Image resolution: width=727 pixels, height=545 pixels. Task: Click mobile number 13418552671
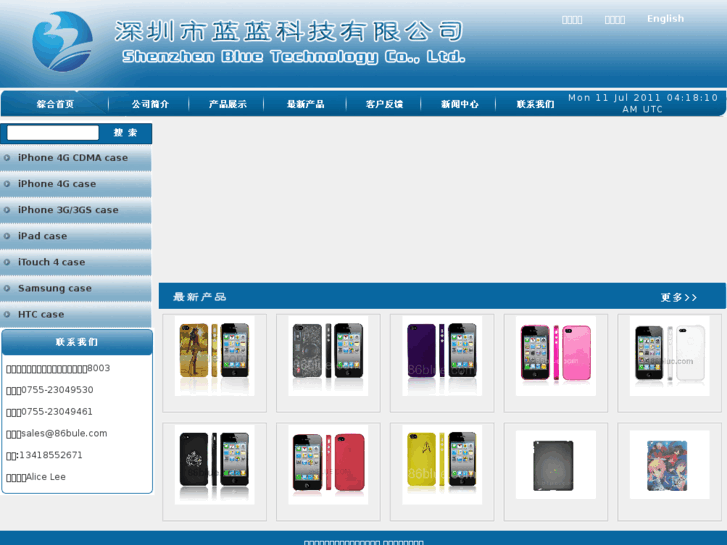(x=50, y=455)
